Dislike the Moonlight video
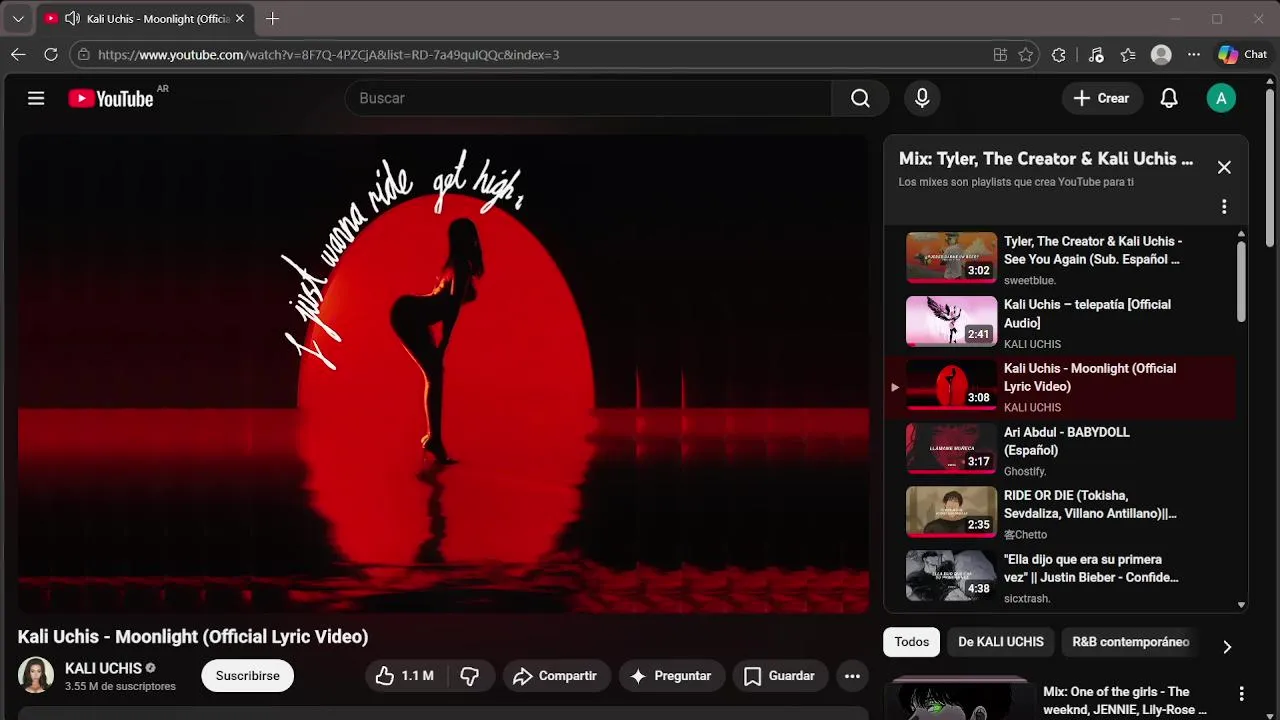 tap(469, 676)
